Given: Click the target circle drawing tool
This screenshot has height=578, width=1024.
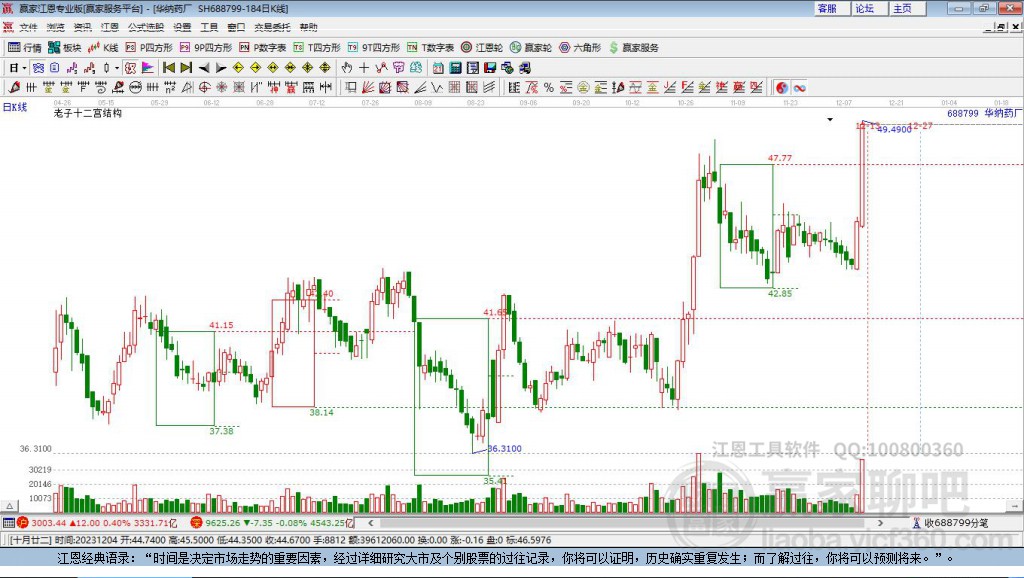Looking at the screenshot, I should [204, 88].
